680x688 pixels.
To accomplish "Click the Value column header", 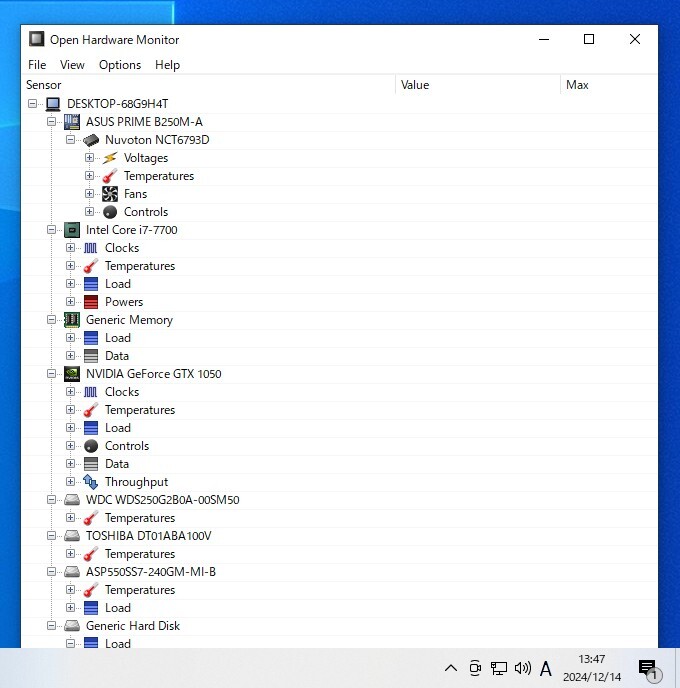I will point(478,85).
